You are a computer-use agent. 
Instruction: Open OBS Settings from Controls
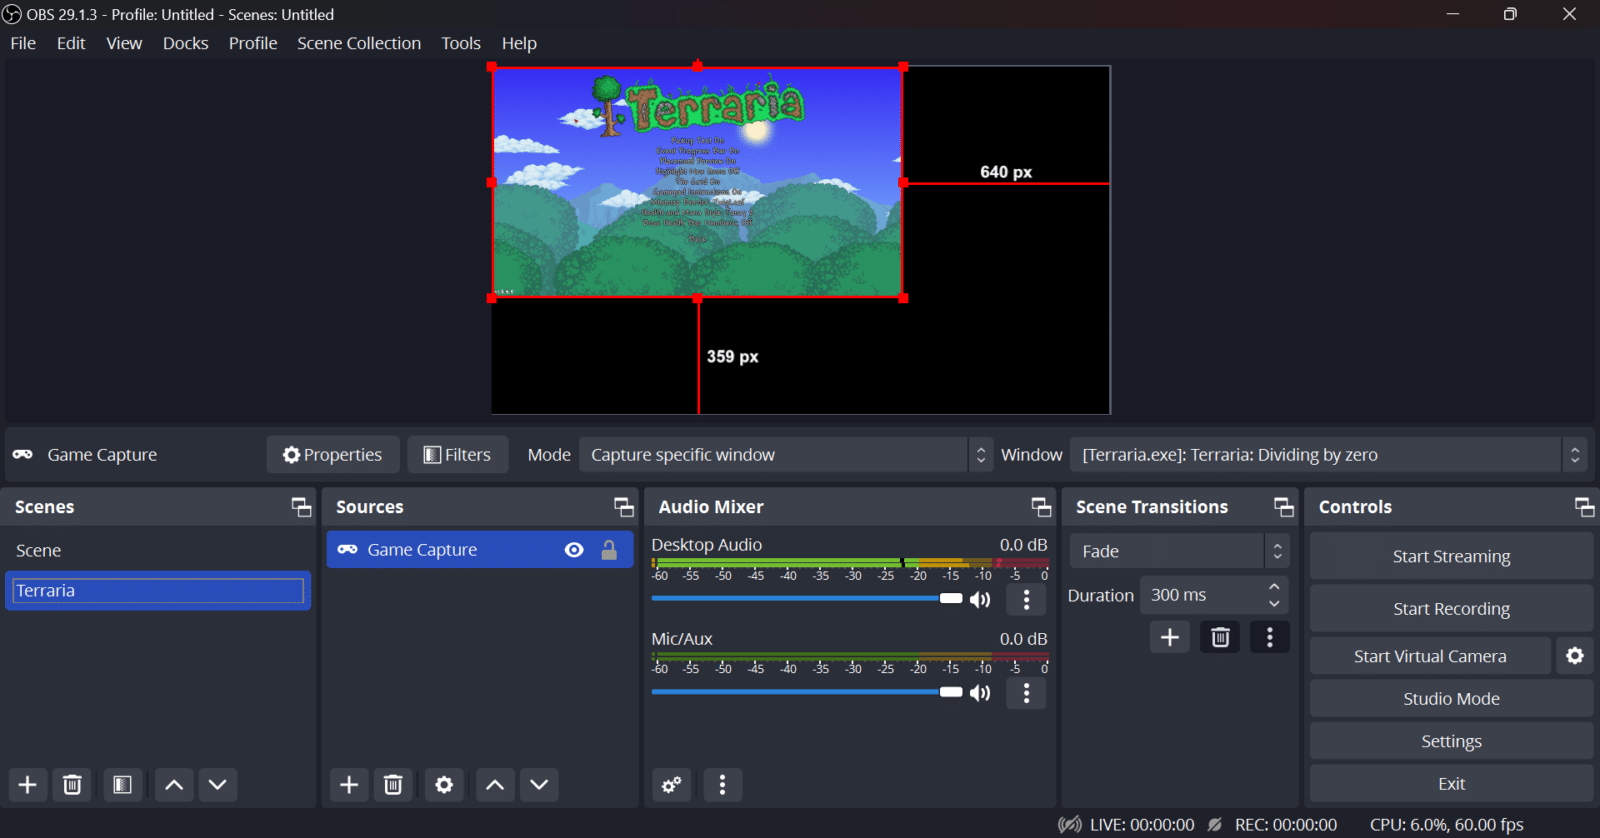[x=1451, y=741]
